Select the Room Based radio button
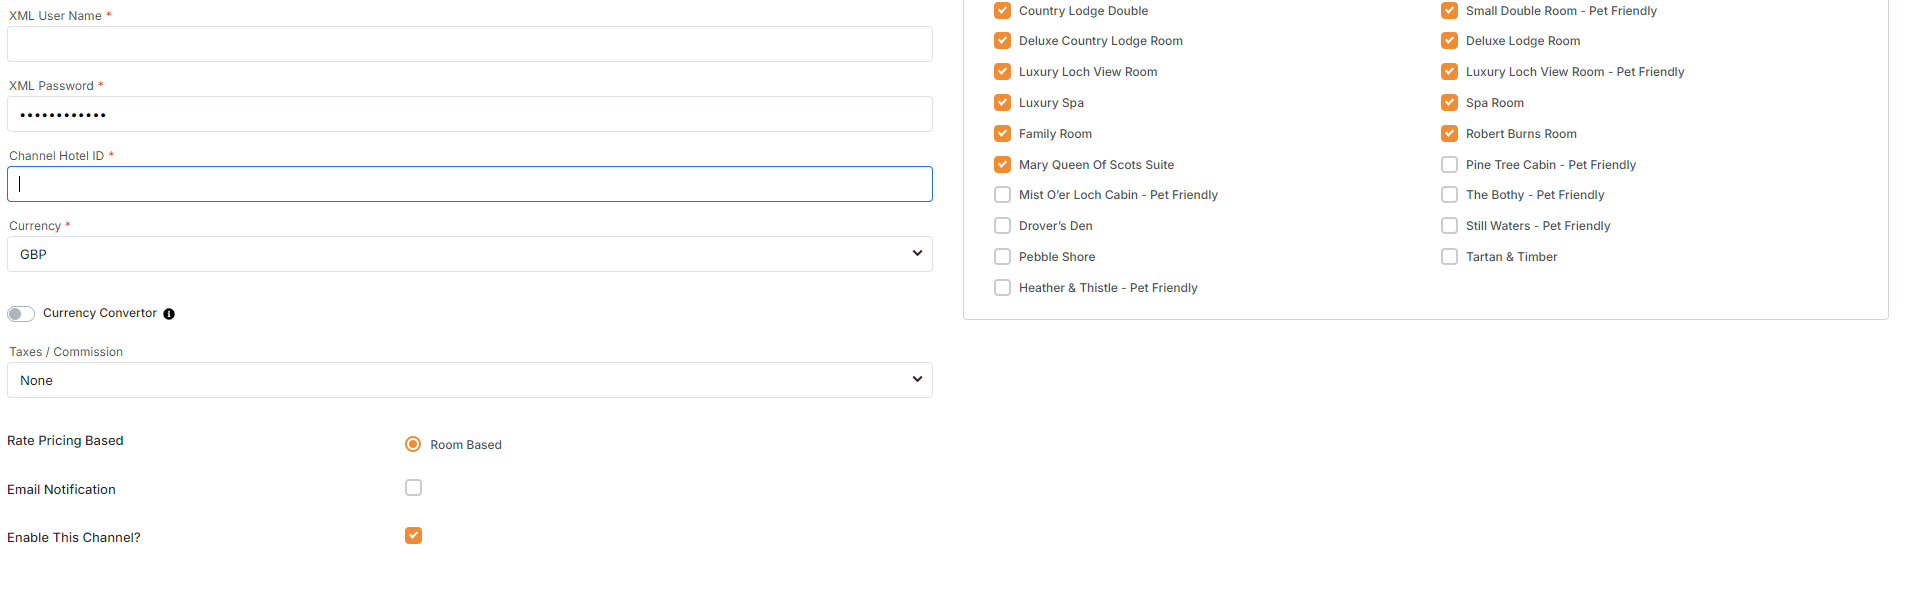The image size is (1907, 594). click(x=413, y=444)
